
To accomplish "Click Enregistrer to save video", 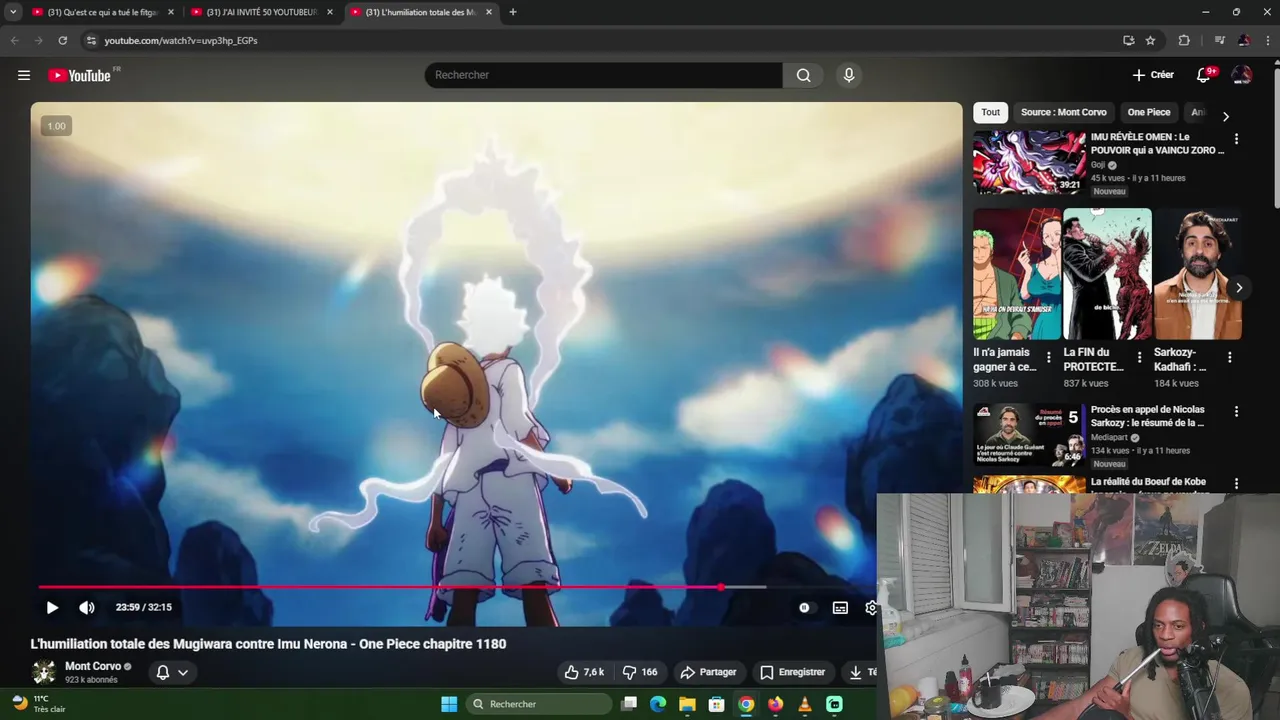I will pyautogui.click(x=792, y=672).
